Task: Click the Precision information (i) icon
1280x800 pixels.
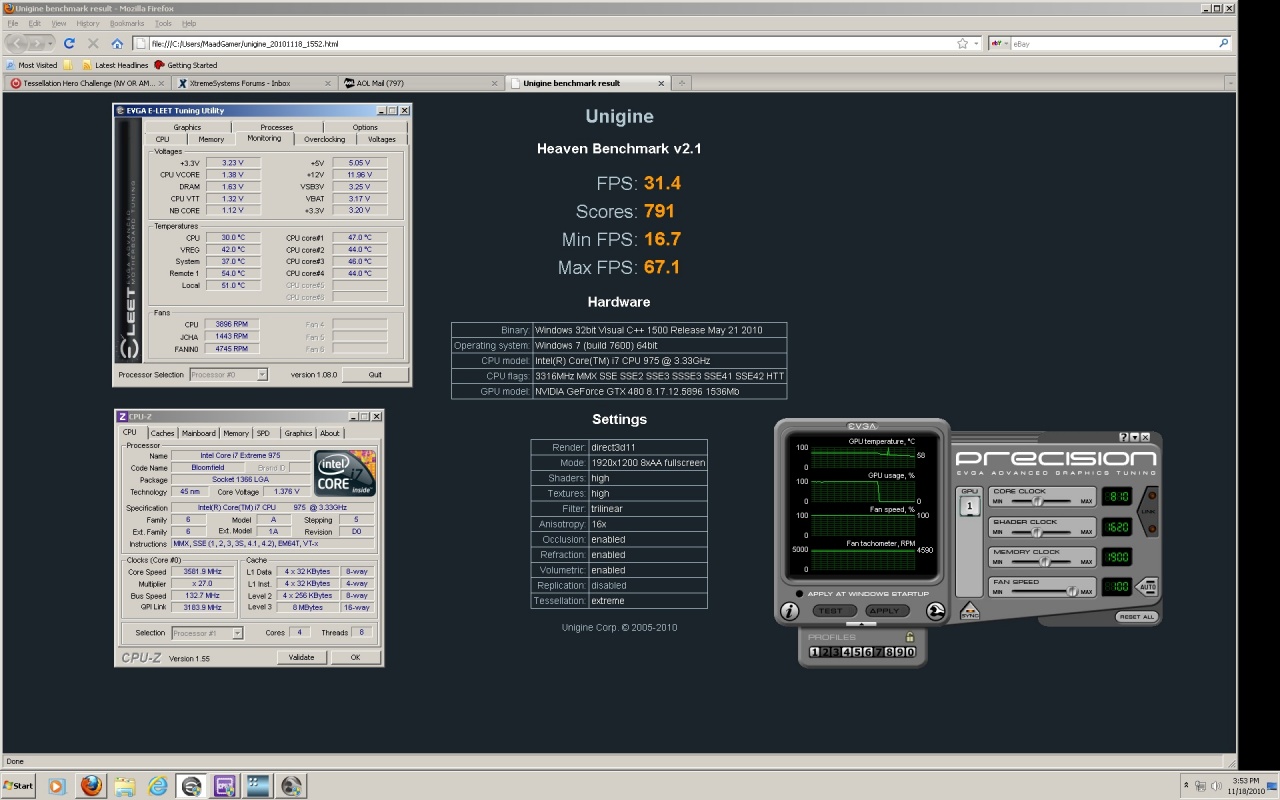Action: 790,611
